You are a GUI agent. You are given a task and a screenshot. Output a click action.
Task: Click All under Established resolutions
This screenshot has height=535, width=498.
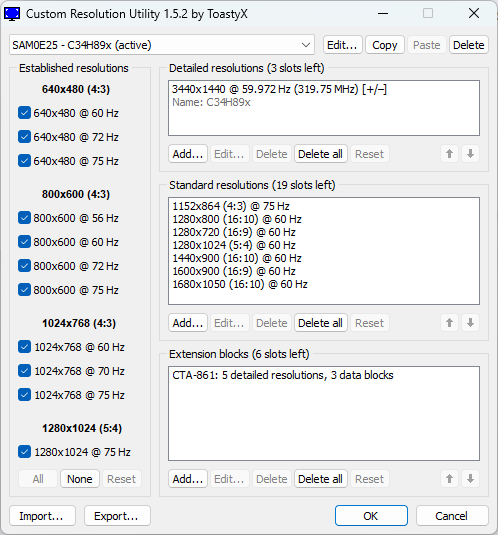[38, 479]
